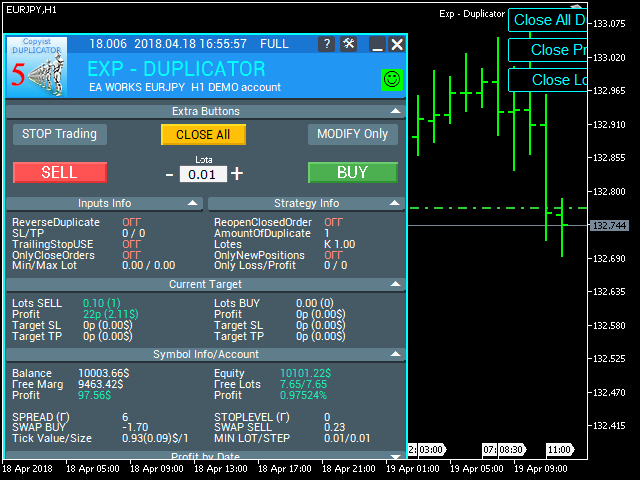Increase lots with plus button
Image resolution: width=640 pixels, height=480 pixels.
click(237, 174)
